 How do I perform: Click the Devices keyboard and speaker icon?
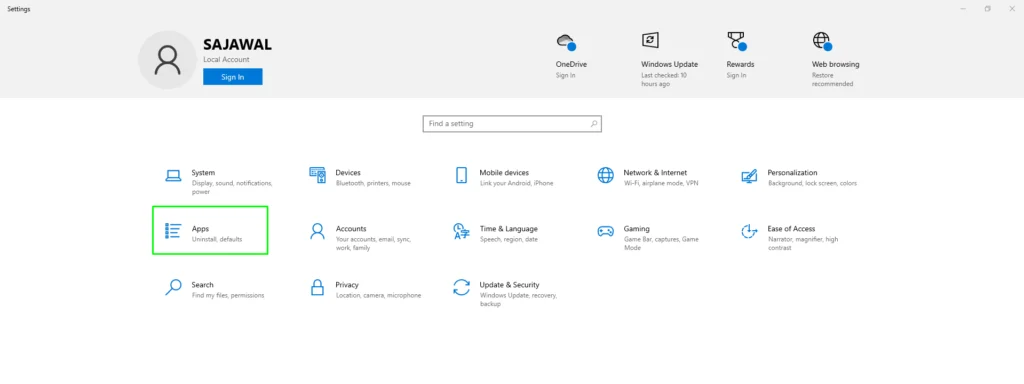click(x=317, y=175)
